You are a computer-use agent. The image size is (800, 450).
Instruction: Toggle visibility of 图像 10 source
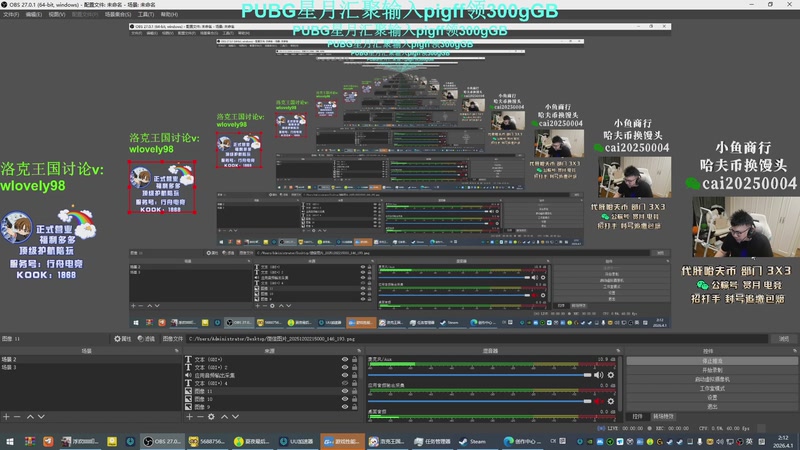[345, 399]
